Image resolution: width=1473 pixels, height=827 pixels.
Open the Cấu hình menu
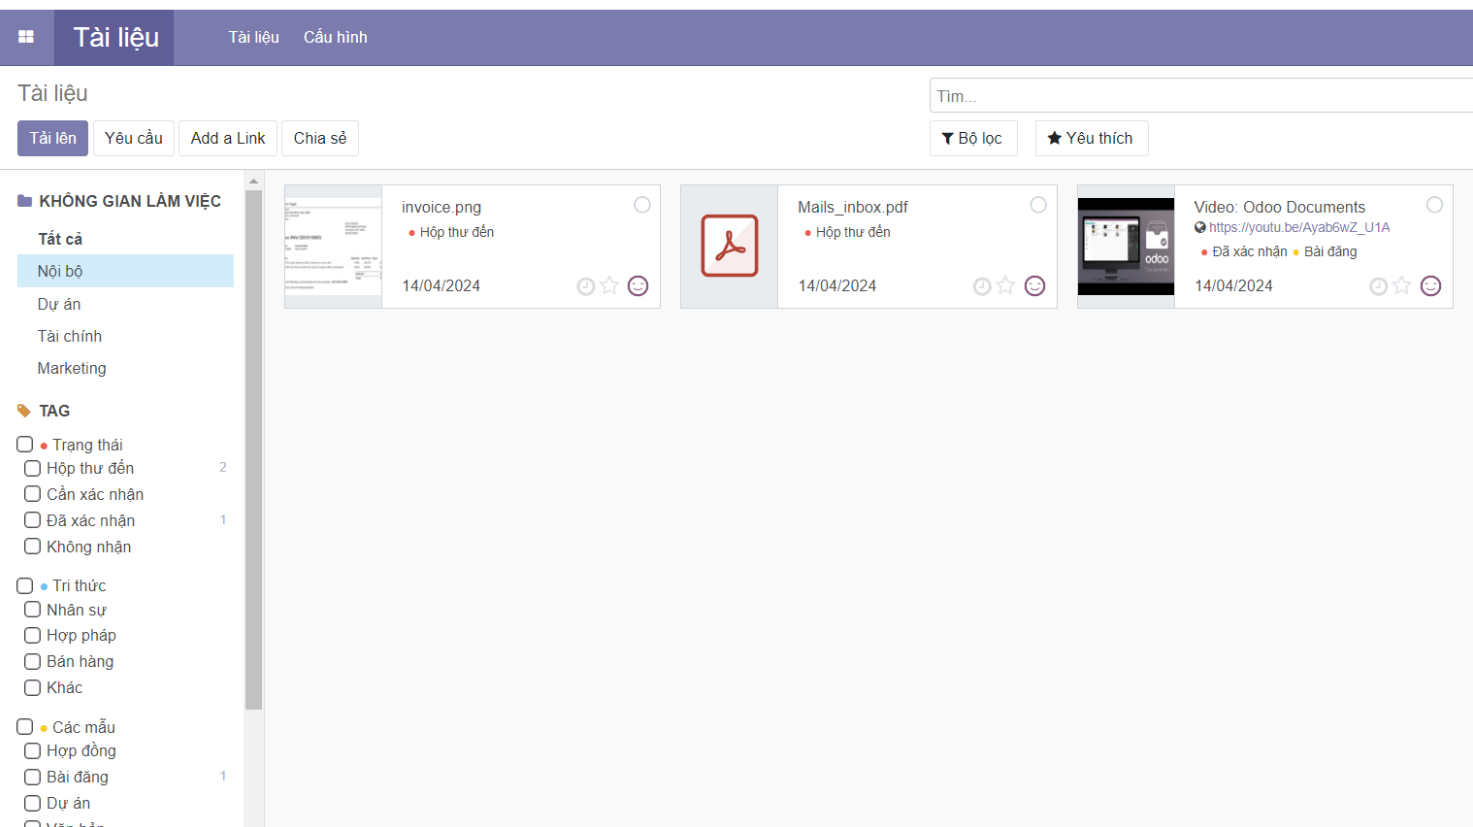coord(335,37)
